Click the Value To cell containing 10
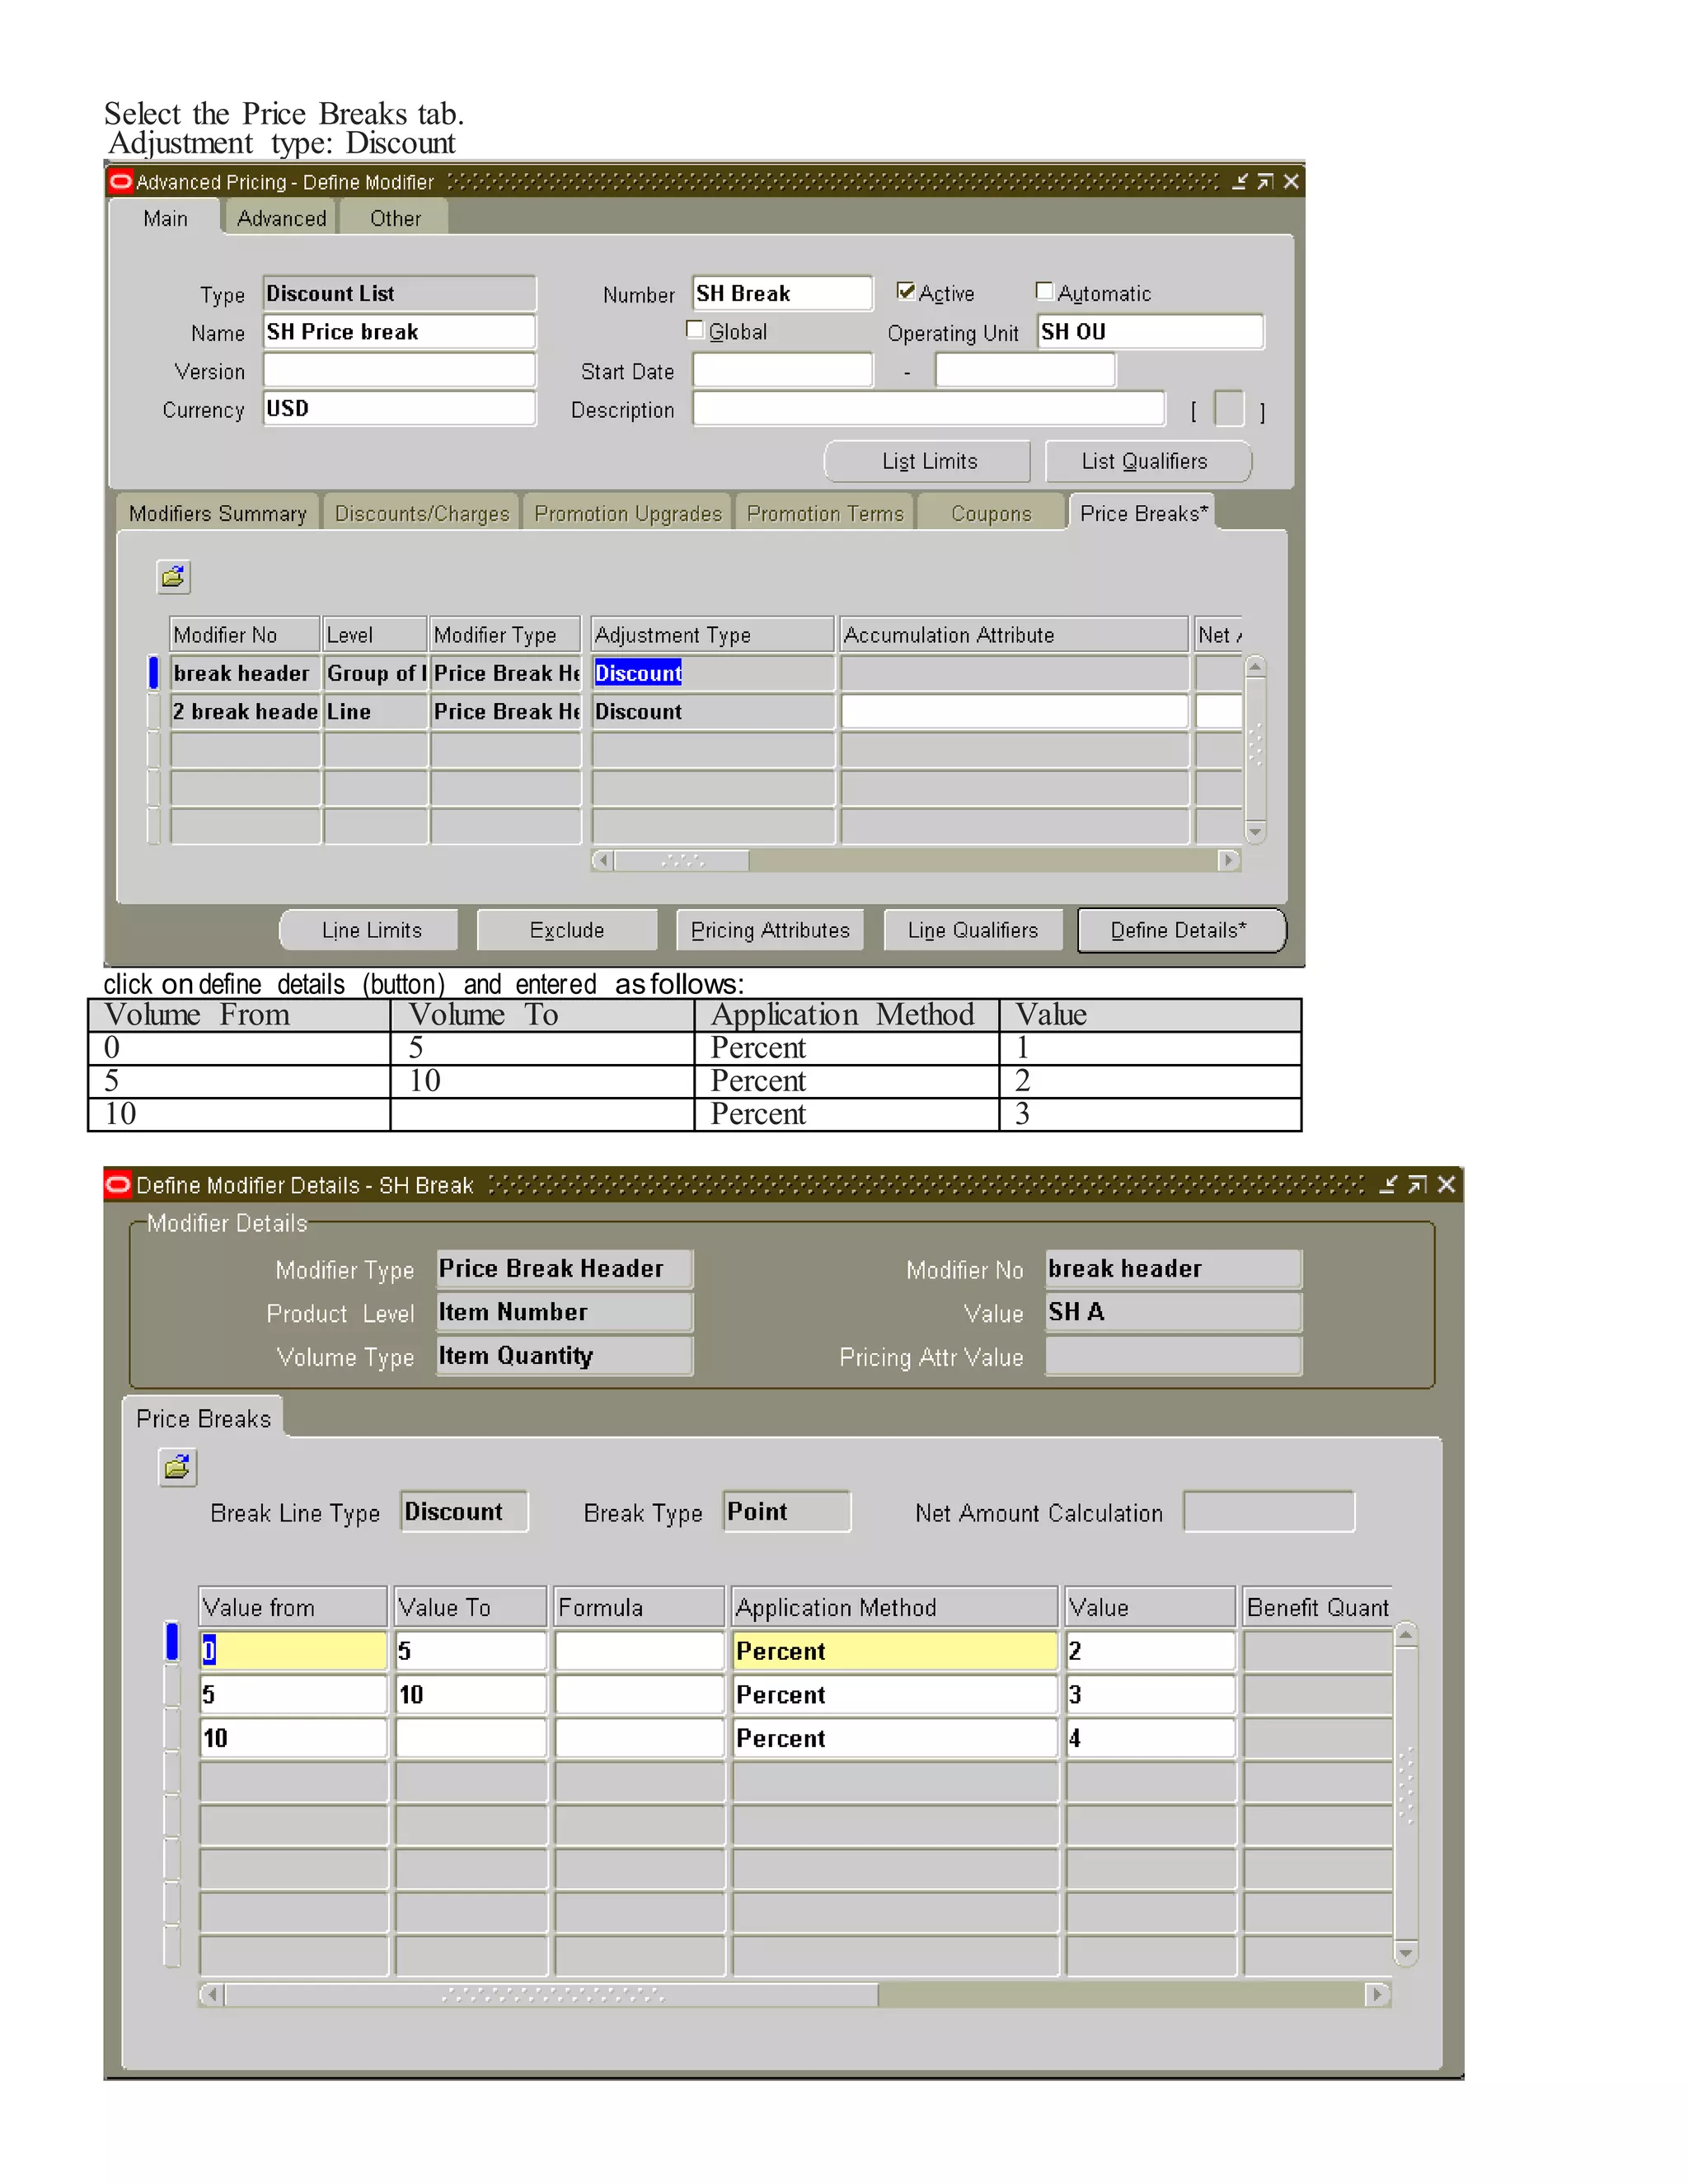This screenshot has width=1688, height=2184. (471, 1695)
